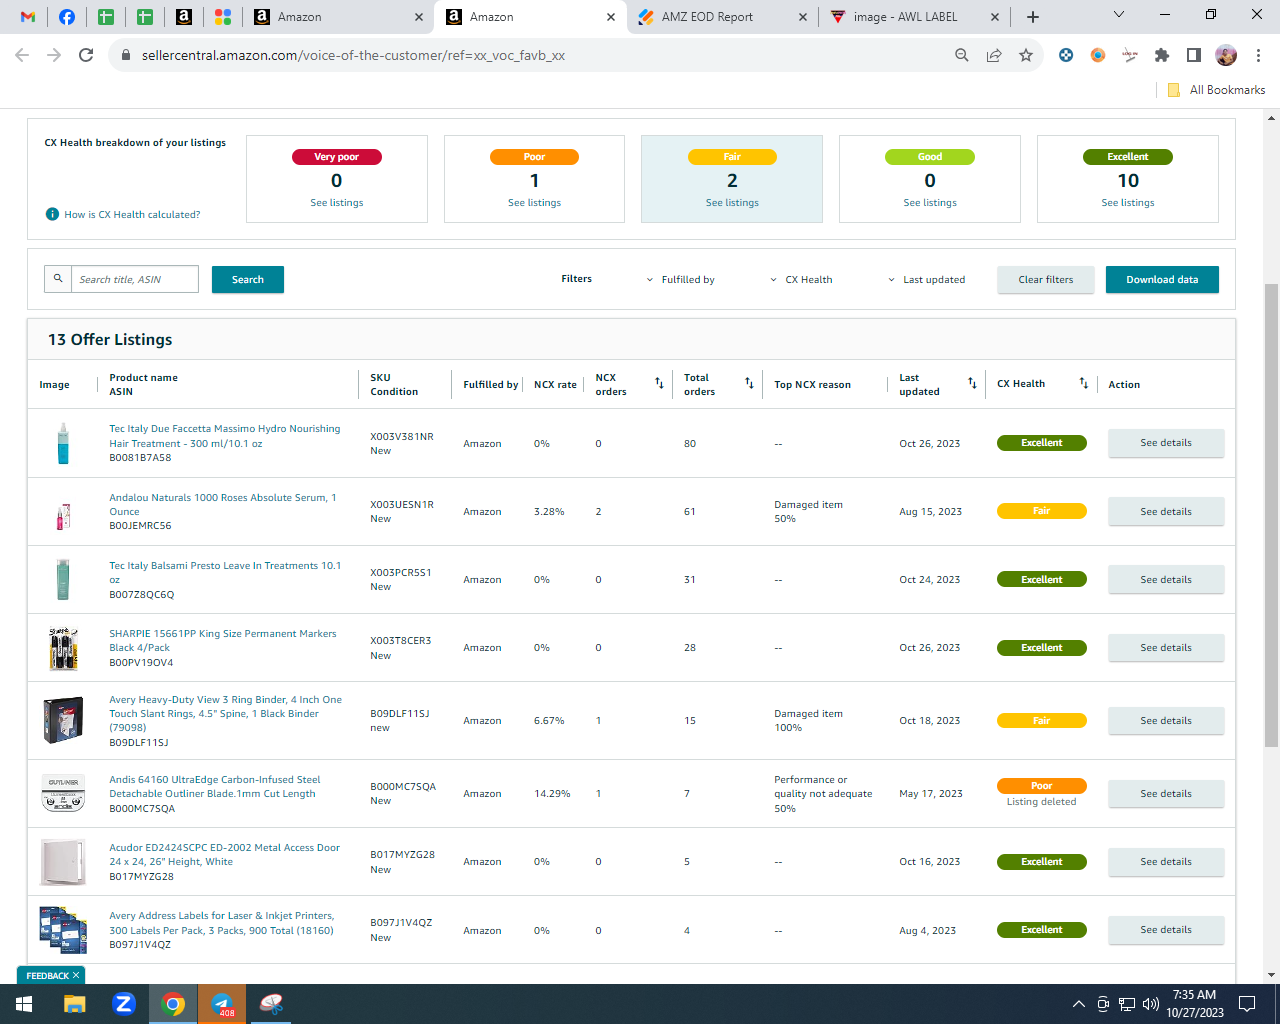Open Zoom from the taskbar
Viewport: 1280px width, 1024px height.
(x=124, y=1004)
